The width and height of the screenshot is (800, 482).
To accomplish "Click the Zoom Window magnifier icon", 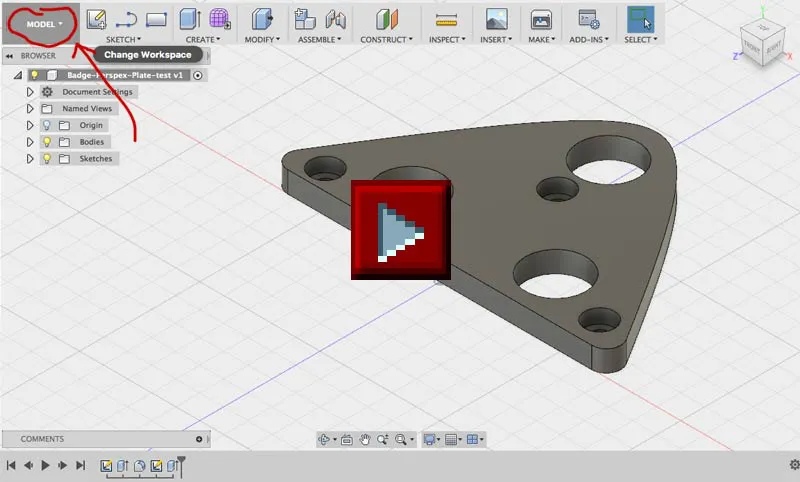I will (401, 439).
